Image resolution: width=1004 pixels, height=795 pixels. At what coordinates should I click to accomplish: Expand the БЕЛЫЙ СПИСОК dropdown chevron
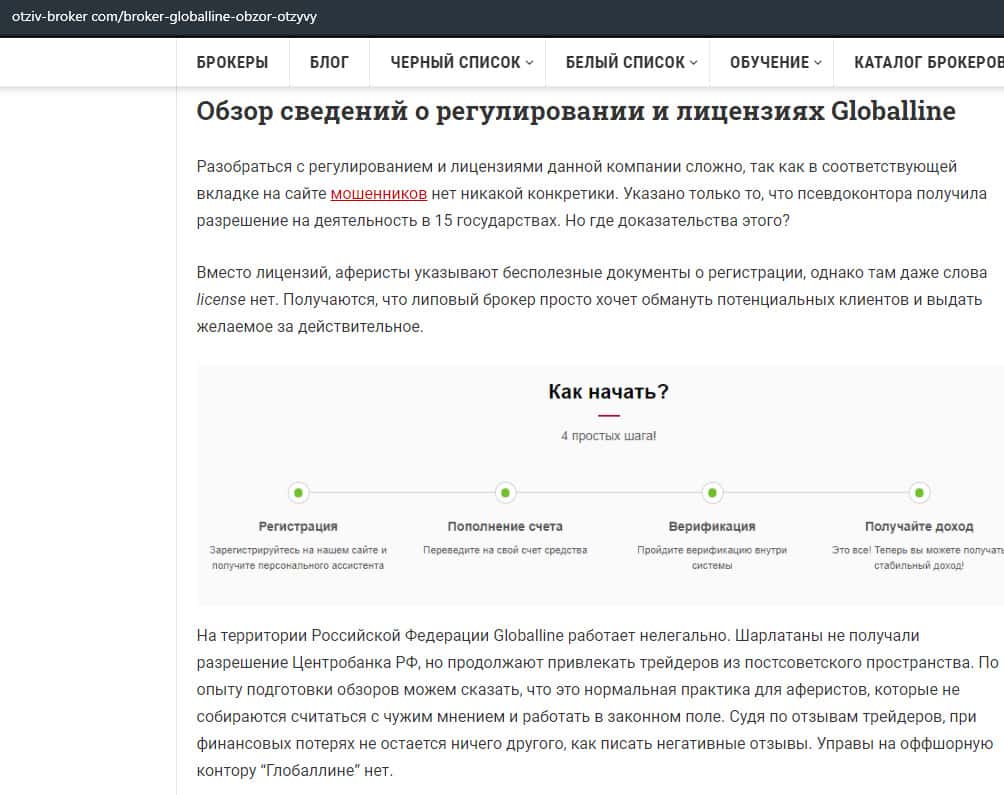pos(693,62)
